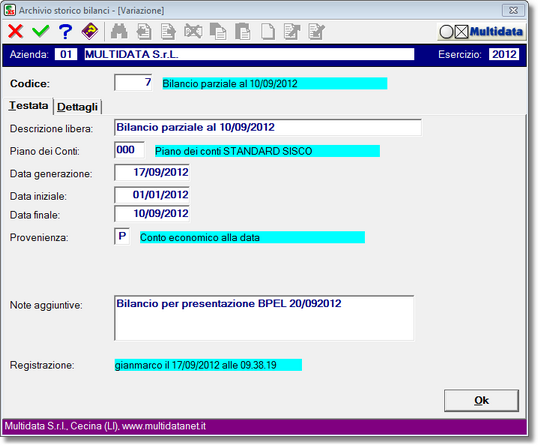
Task: Click the blank new page icon
Action: click(268, 32)
